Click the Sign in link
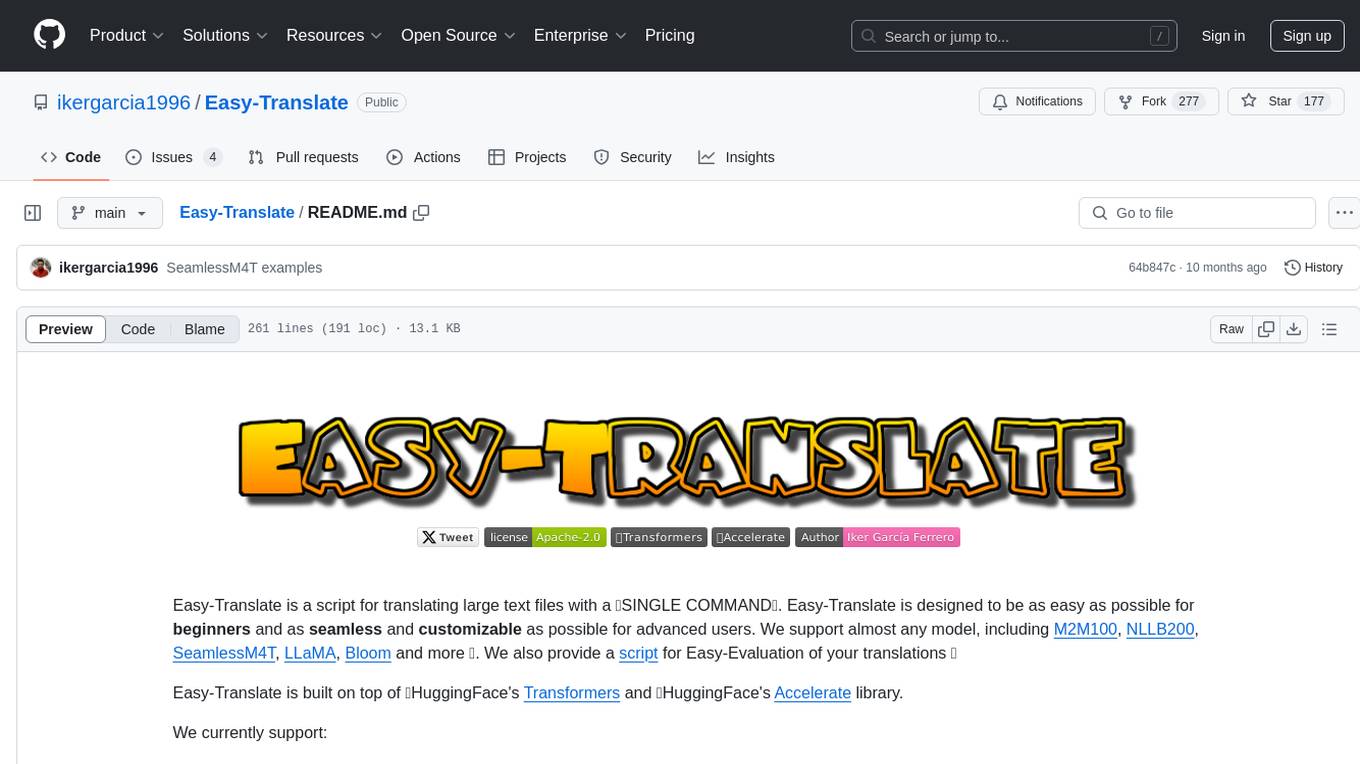The height and width of the screenshot is (764, 1360). tap(1223, 36)
